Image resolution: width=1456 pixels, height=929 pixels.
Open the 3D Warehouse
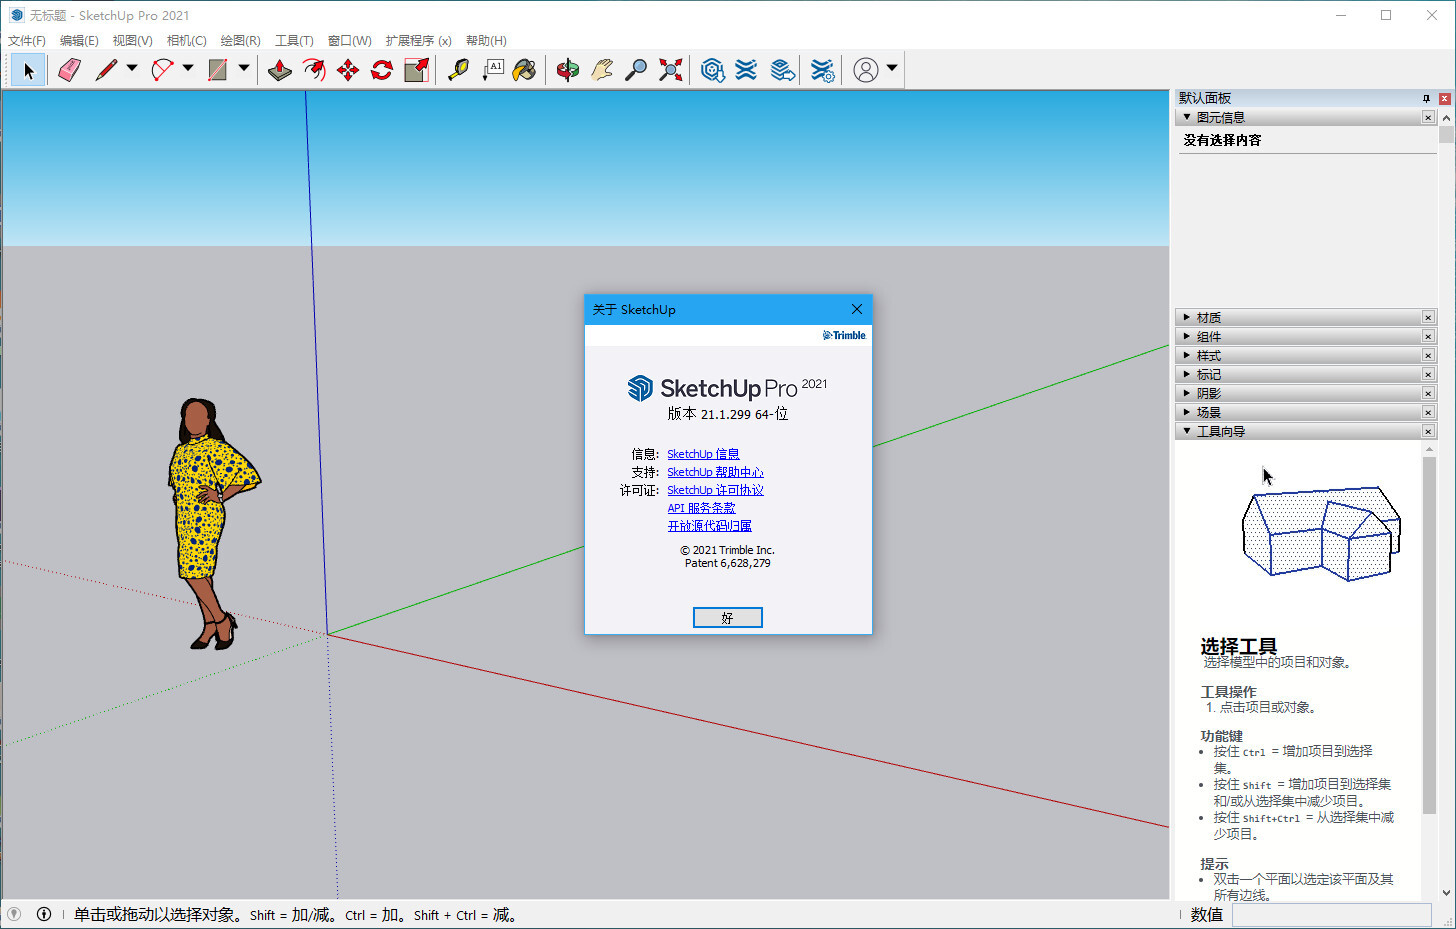coord(712,70)
